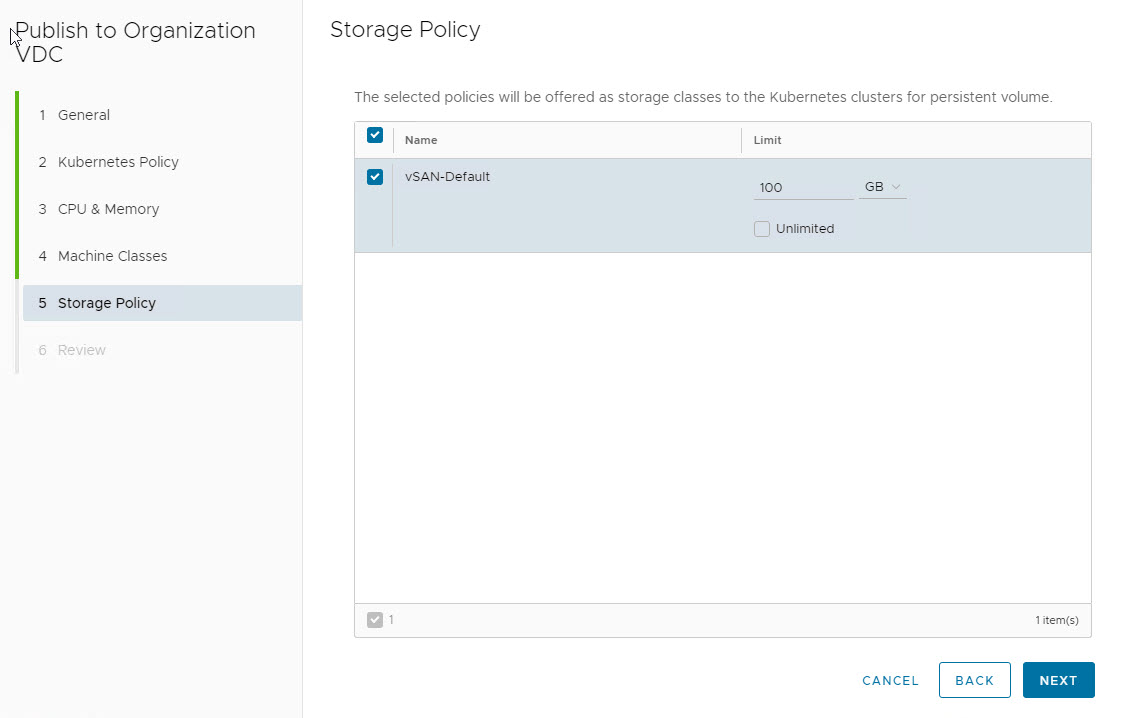Image resolution: width=1136 pixels, height=718 pixels.
Task: Click the Limit column header
Action: (x=767, y=140)
